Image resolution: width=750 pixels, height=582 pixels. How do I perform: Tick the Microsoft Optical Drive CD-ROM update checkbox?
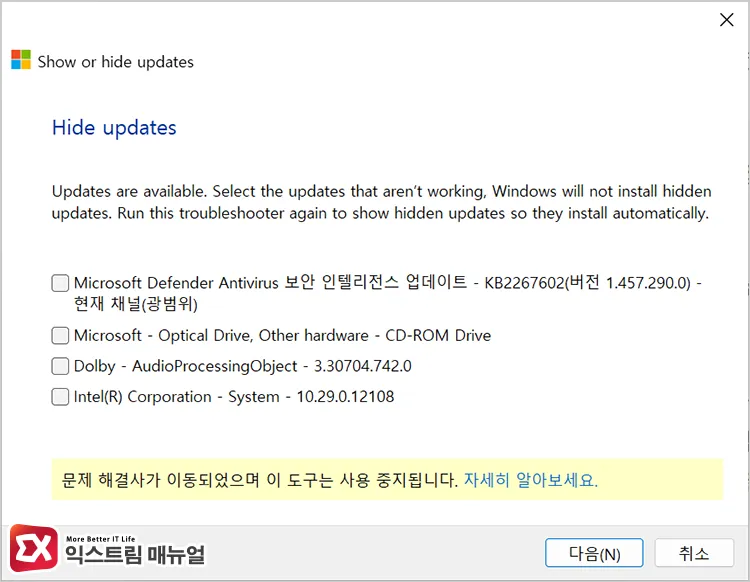click(x=60, y=335)
